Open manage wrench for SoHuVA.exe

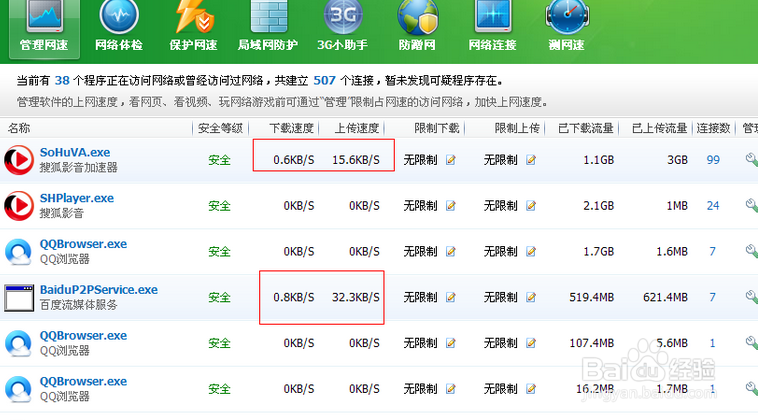tap(752, 159)
